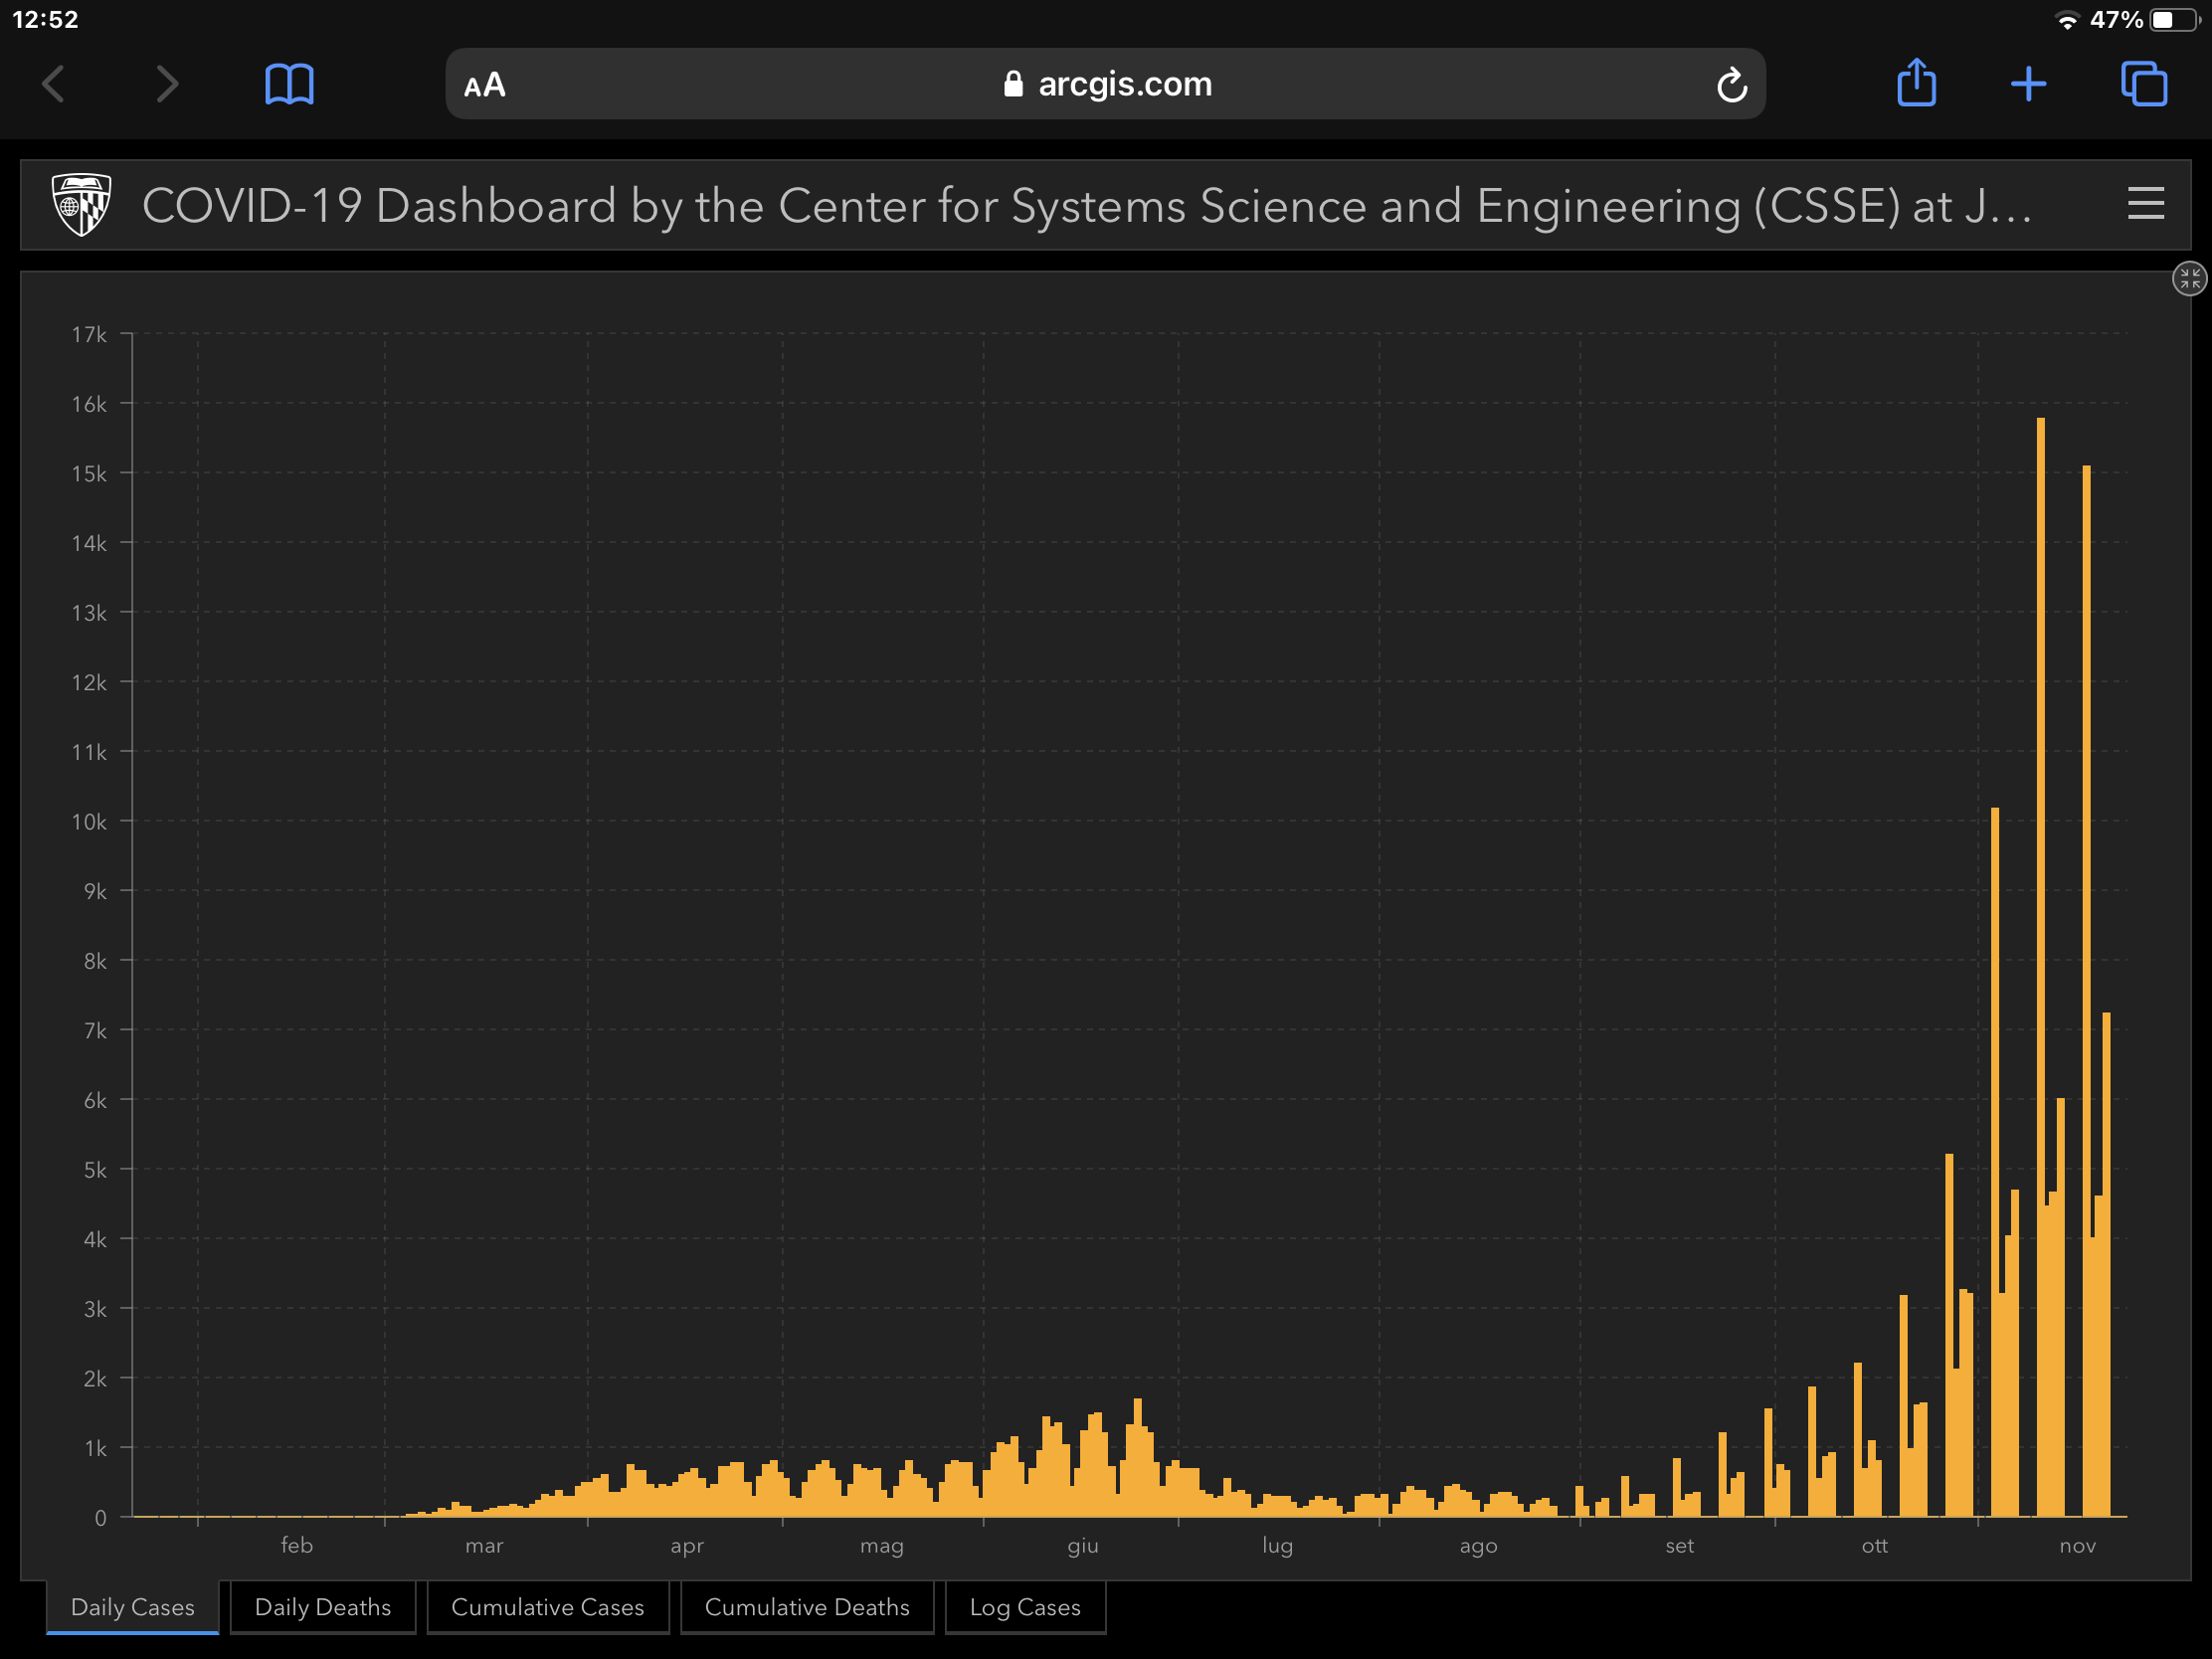Reload the page with the refresh icon
This screenshot has width=2212, height=1659.
click(1732, 85)
